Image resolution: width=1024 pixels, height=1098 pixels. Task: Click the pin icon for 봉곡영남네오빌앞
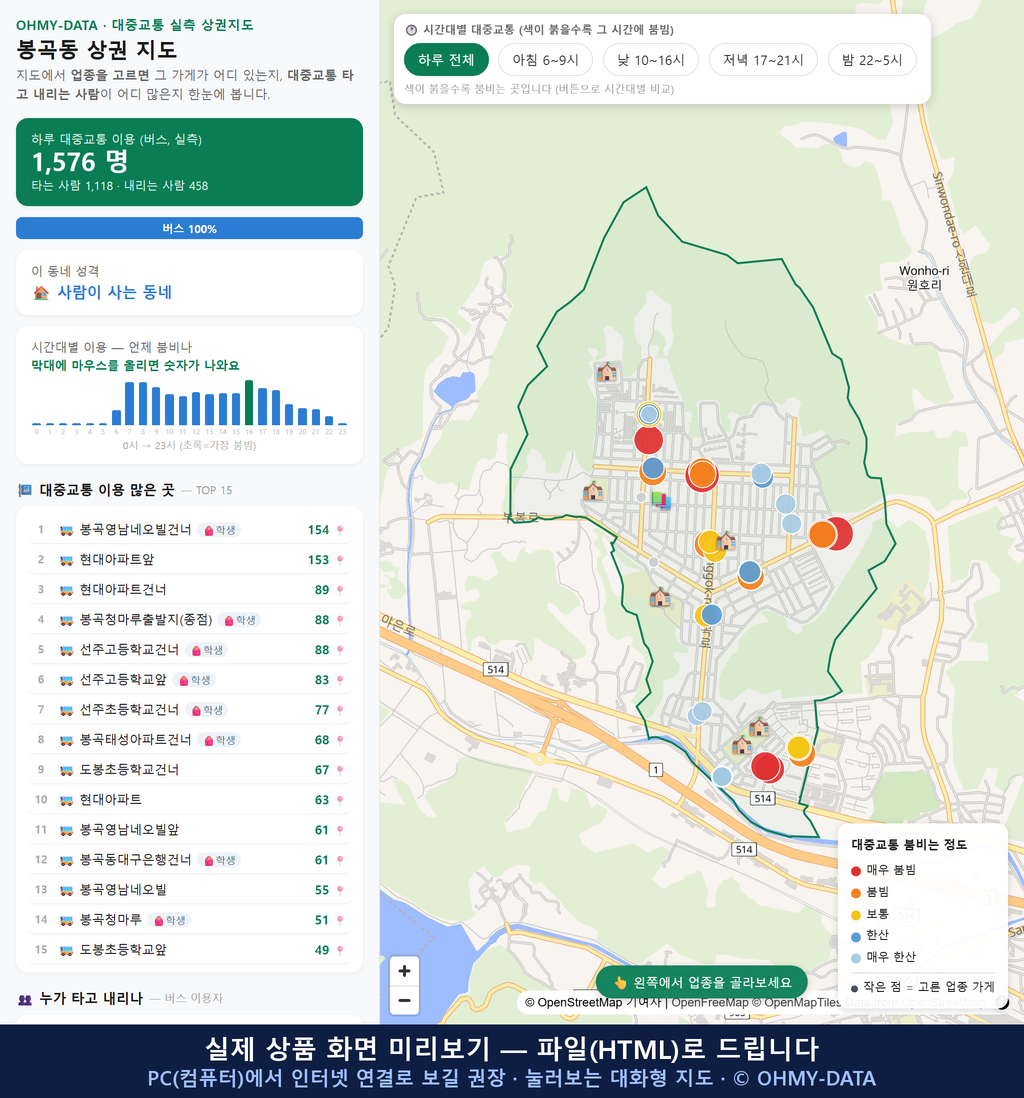click(x=340, y=831)
